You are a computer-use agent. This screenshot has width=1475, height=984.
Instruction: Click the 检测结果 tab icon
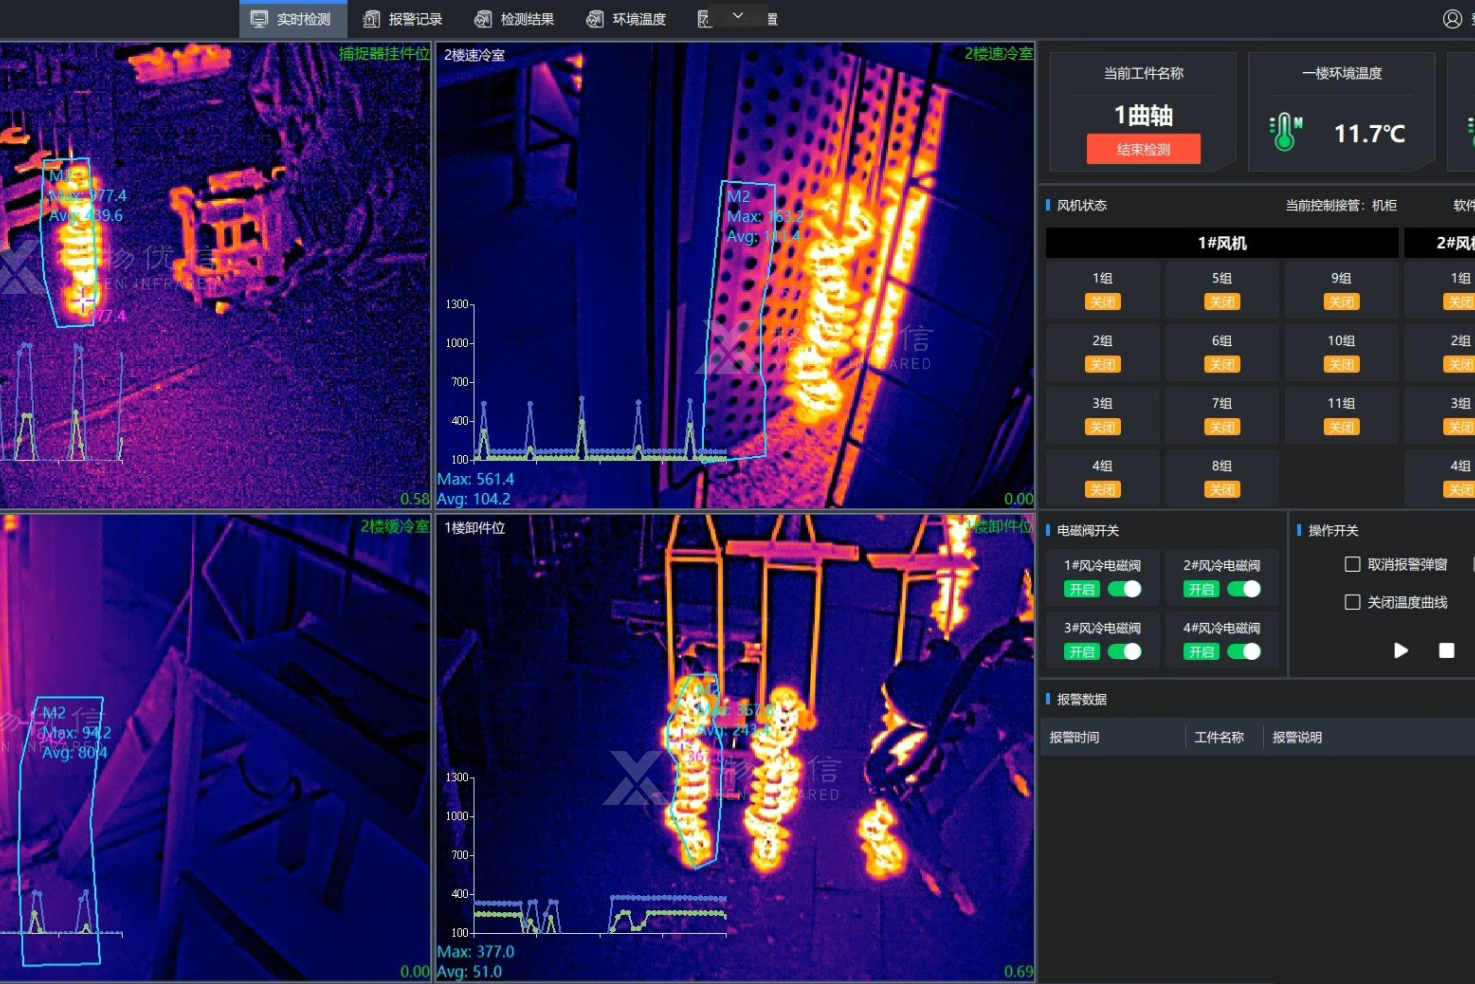click(483, 19)
